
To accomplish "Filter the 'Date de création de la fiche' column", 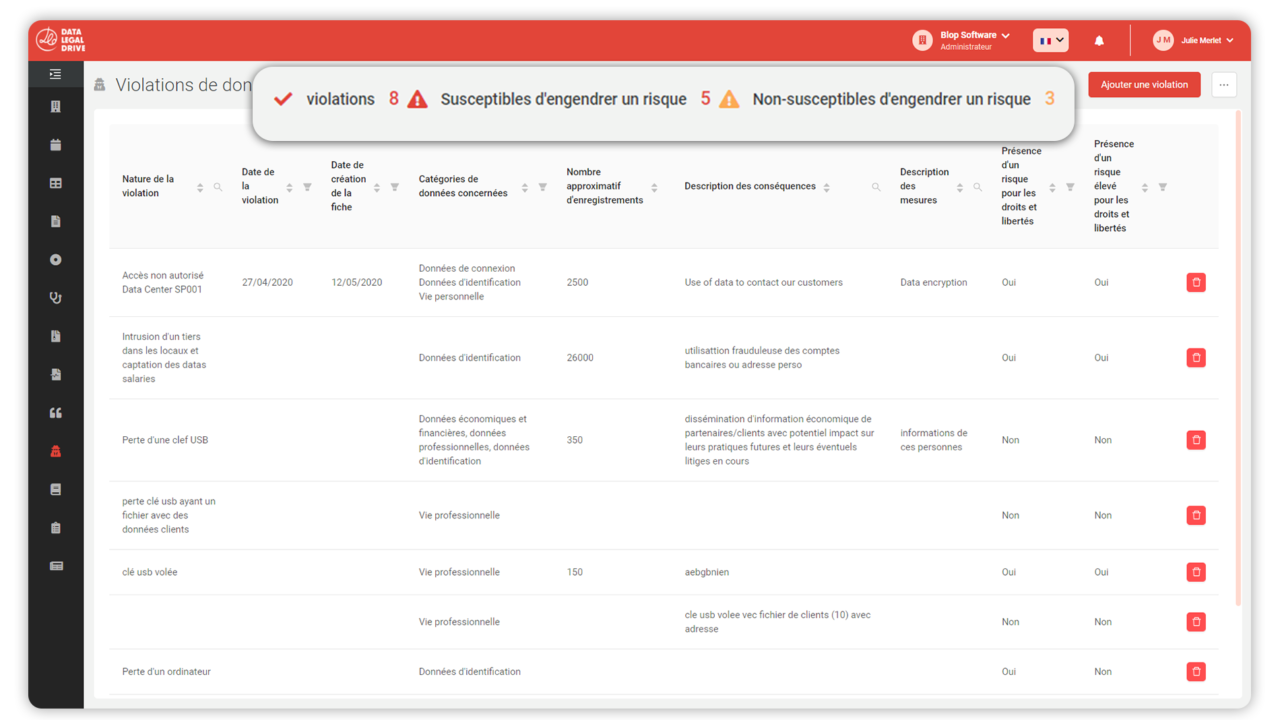I will [395, 187].
